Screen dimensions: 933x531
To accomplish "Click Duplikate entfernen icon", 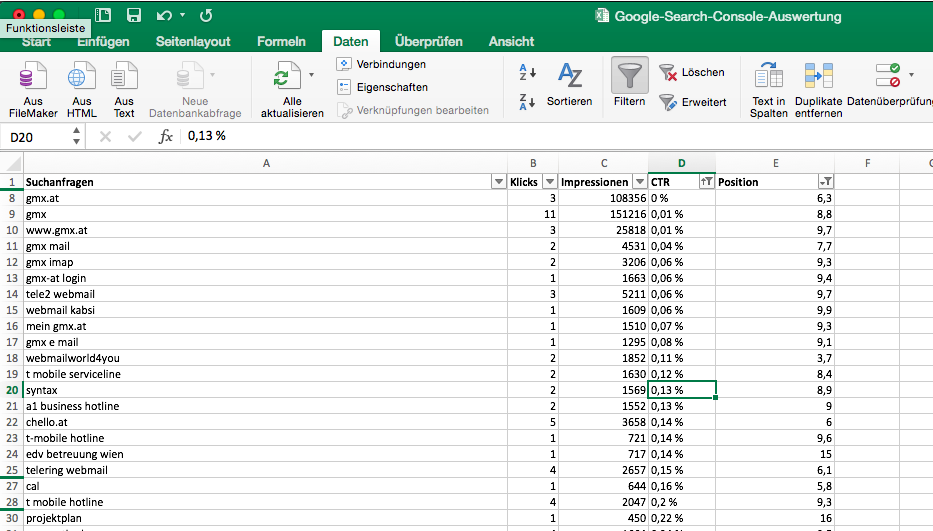I will pyautogui.click(x=818, y=77).
